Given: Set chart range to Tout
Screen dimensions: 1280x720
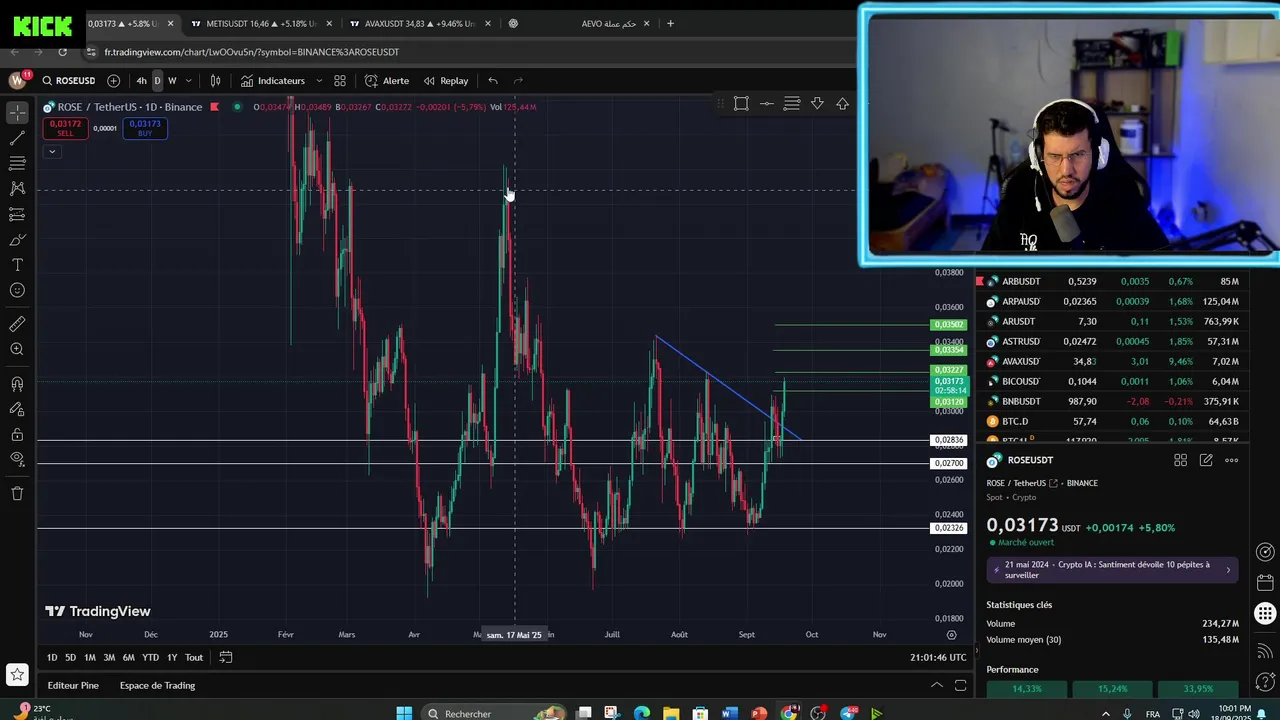Looking at the screenshot, I should (194, 657).
